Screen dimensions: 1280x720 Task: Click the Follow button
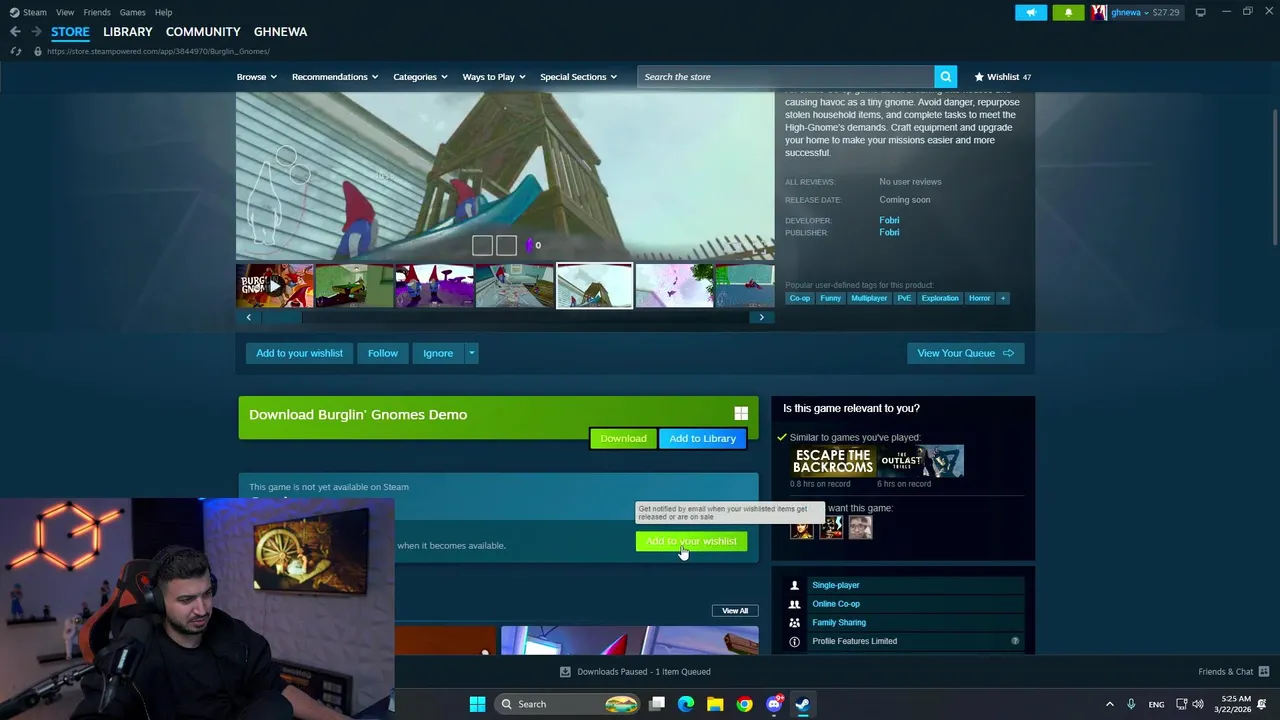pyautogui.click(x=383, y=353)
